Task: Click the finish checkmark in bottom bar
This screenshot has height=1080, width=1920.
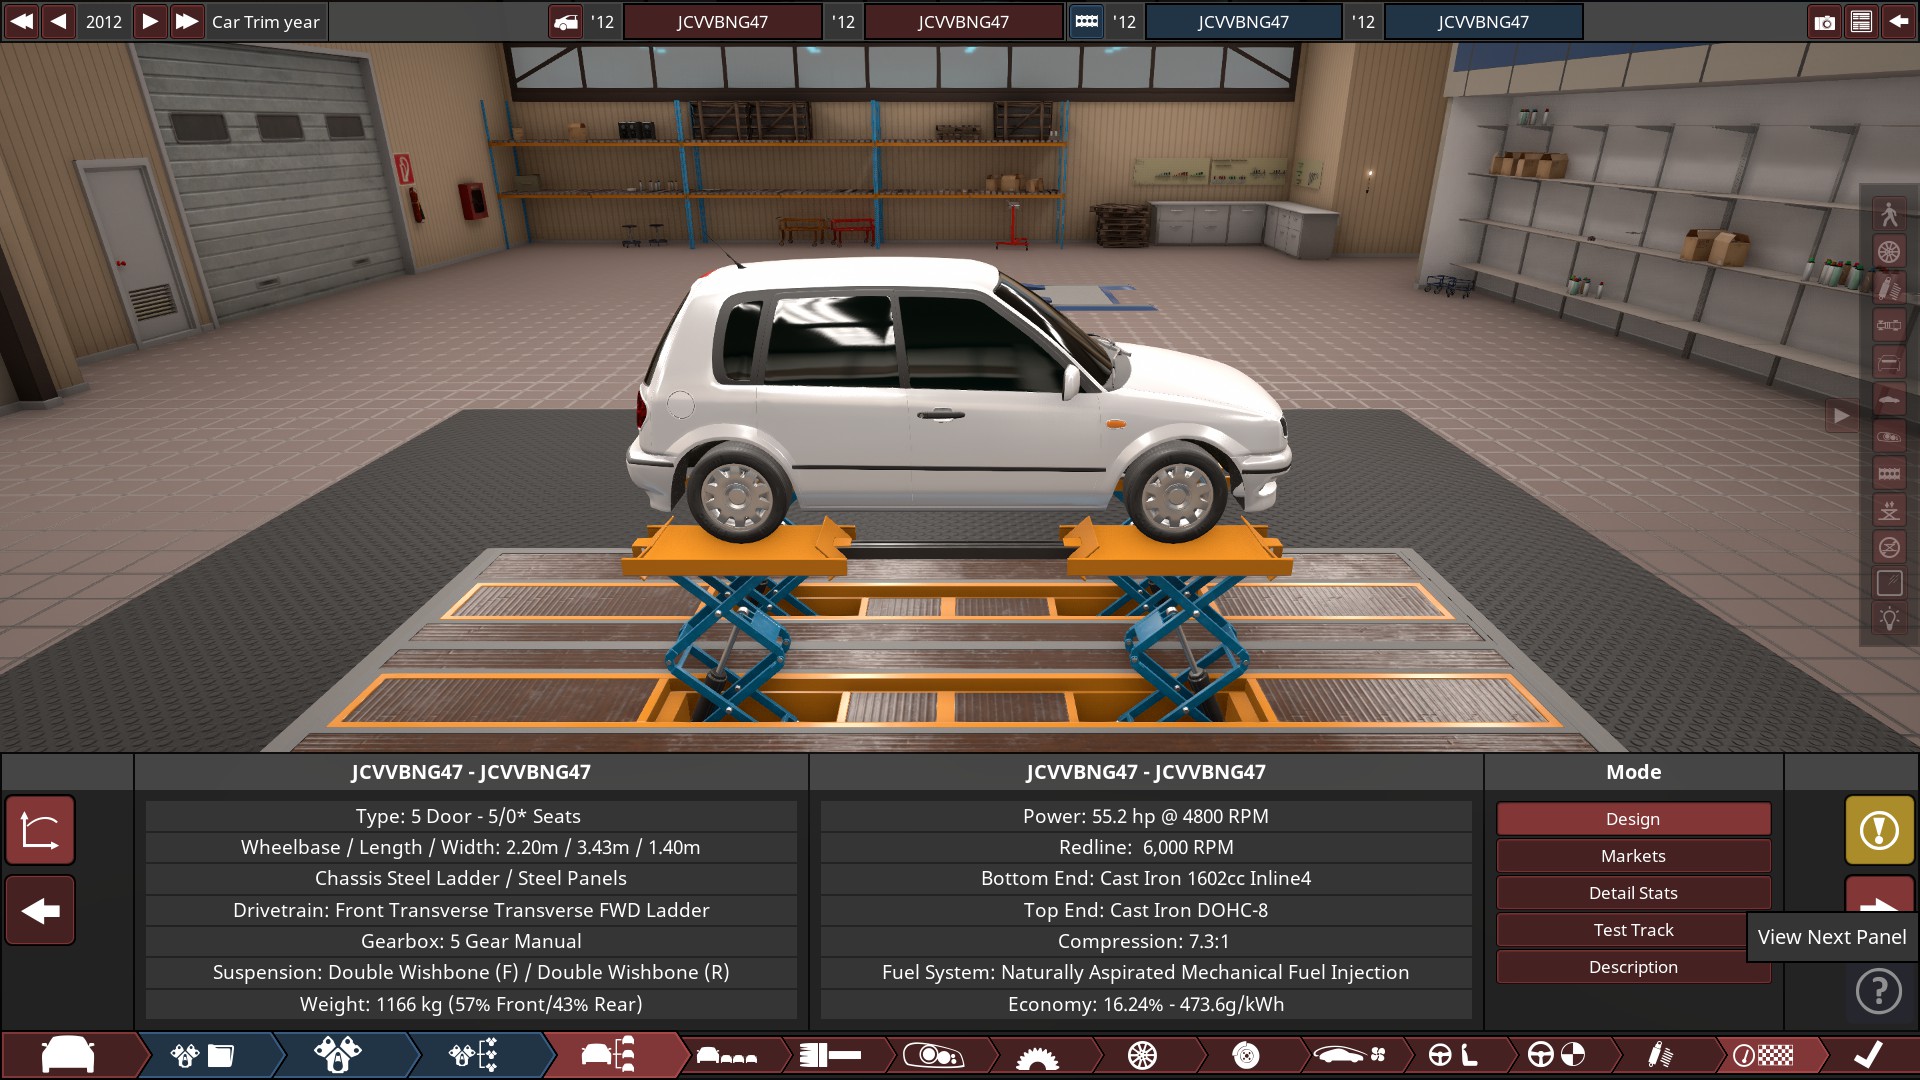Action: point(1868,1055)
